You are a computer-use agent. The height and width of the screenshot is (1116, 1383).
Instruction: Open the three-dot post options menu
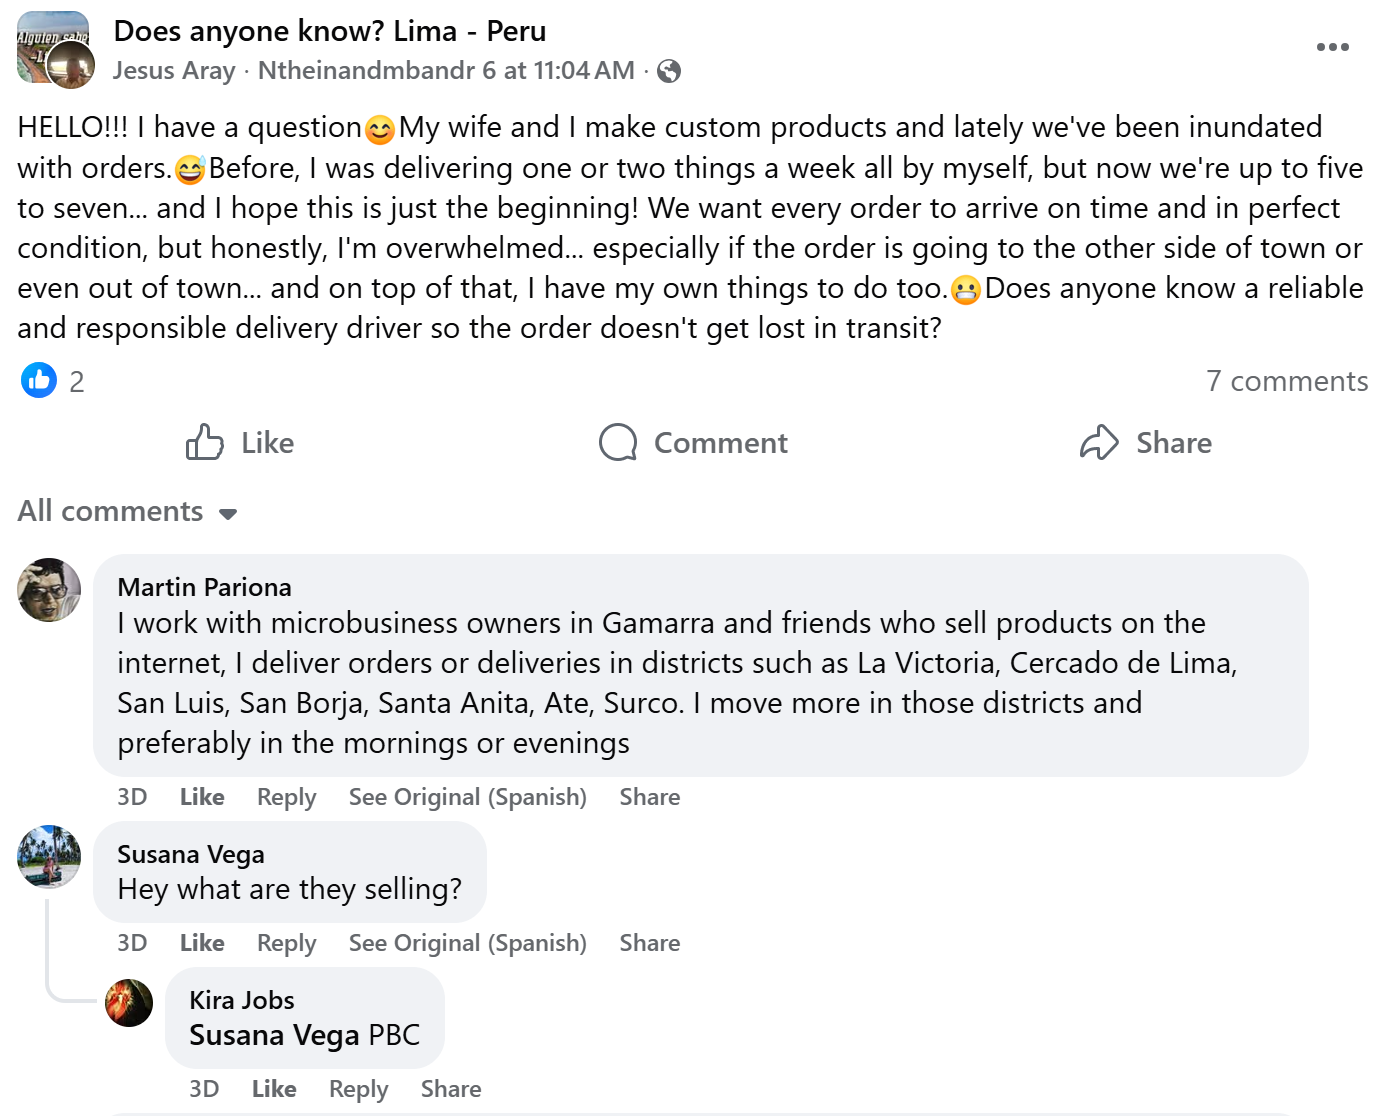click(1332, 47)
